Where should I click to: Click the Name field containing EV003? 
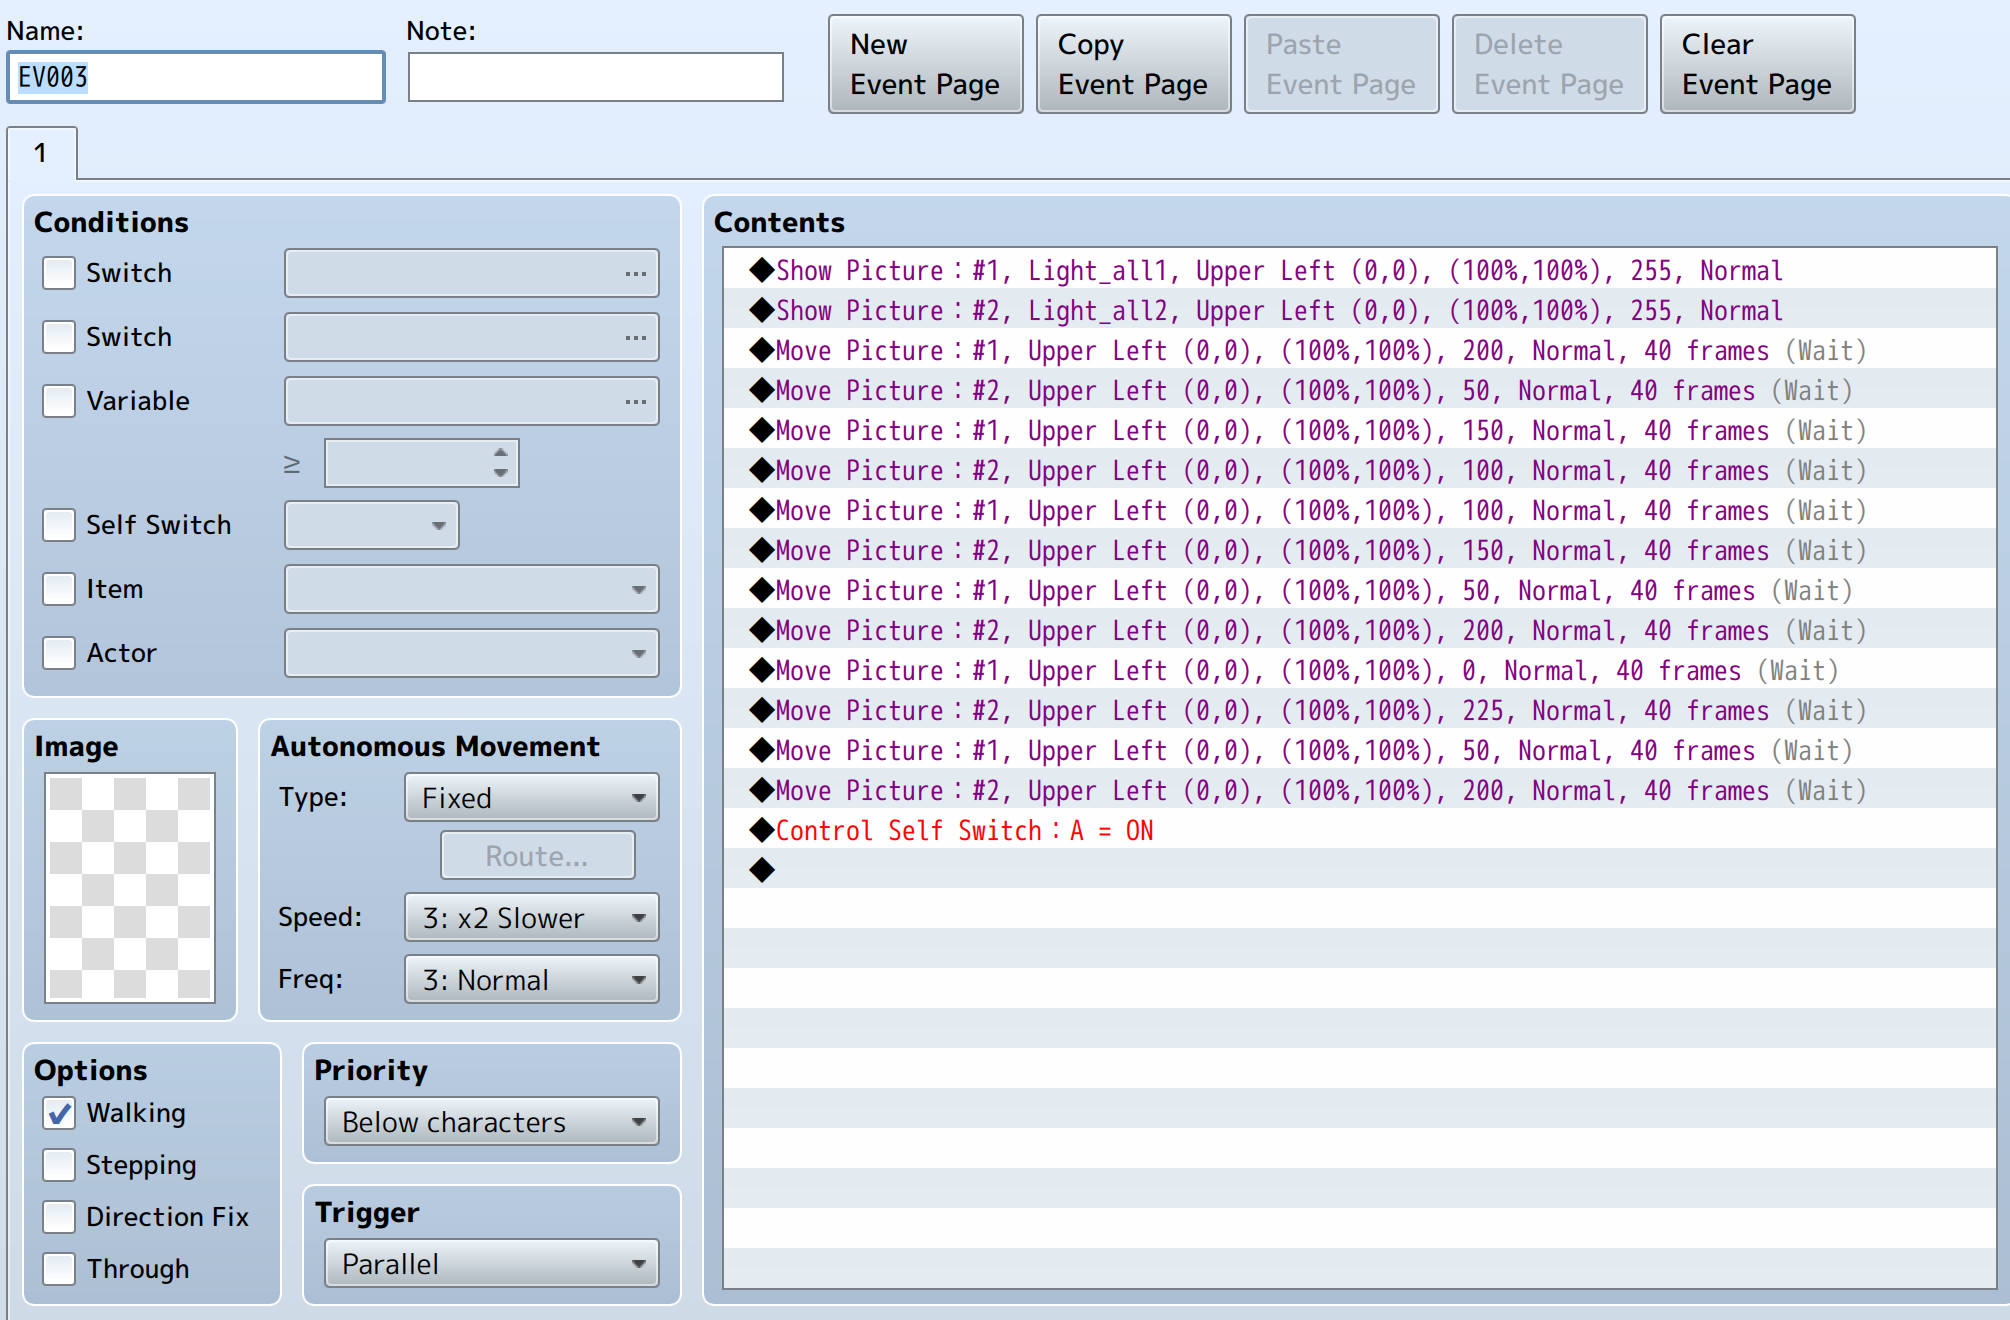196,77
